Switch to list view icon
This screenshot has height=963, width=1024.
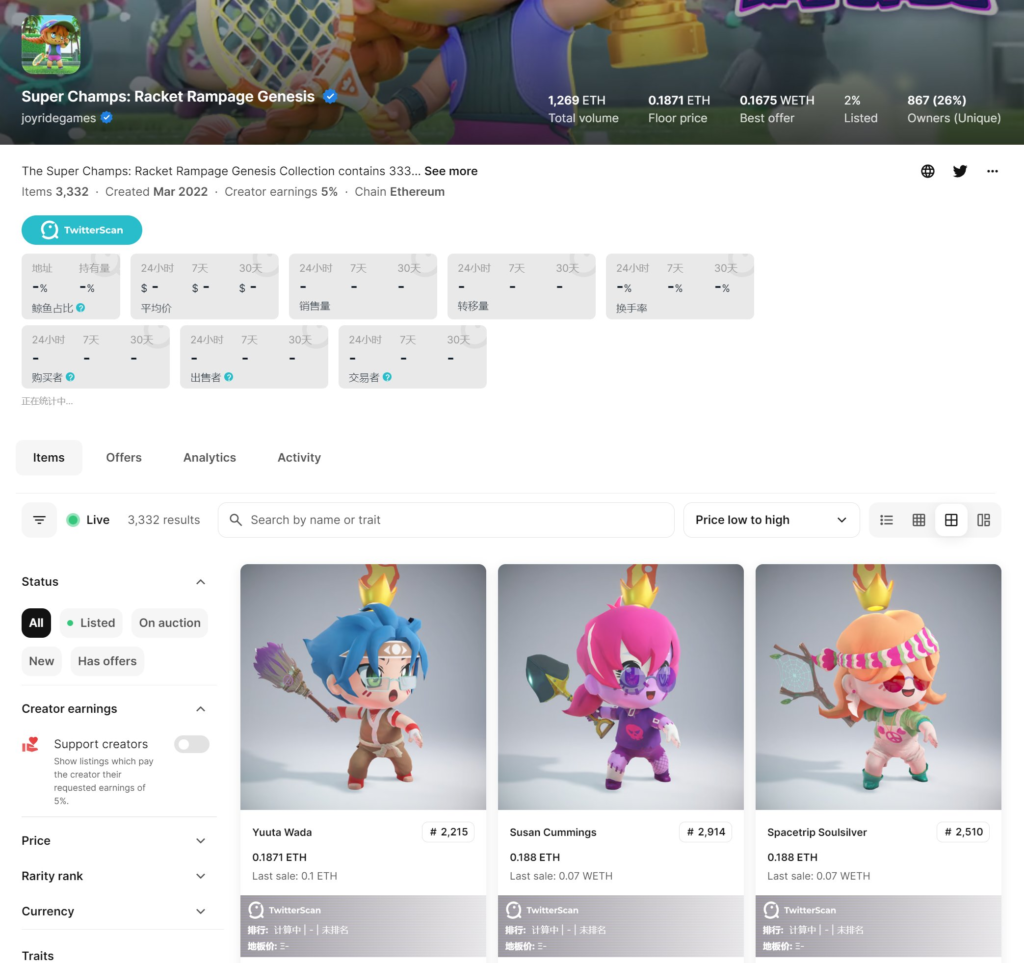tap(886, 520)
